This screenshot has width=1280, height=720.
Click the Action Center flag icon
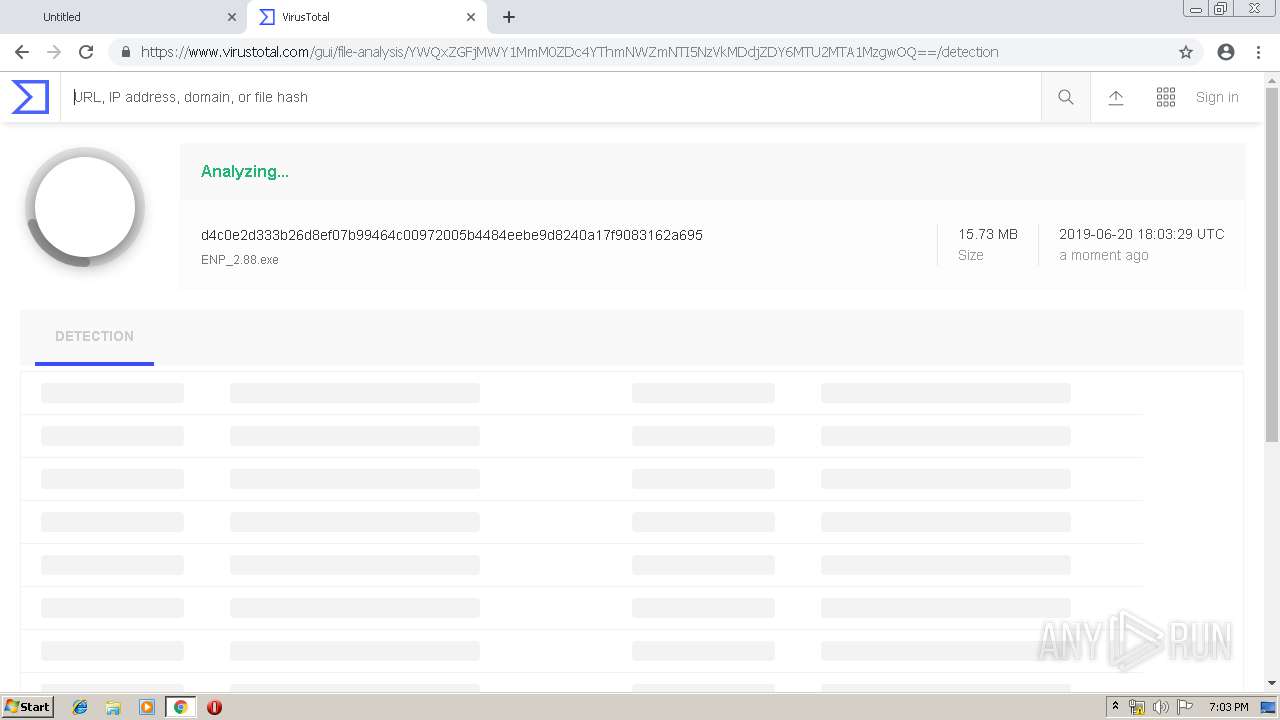(1185, 707)
